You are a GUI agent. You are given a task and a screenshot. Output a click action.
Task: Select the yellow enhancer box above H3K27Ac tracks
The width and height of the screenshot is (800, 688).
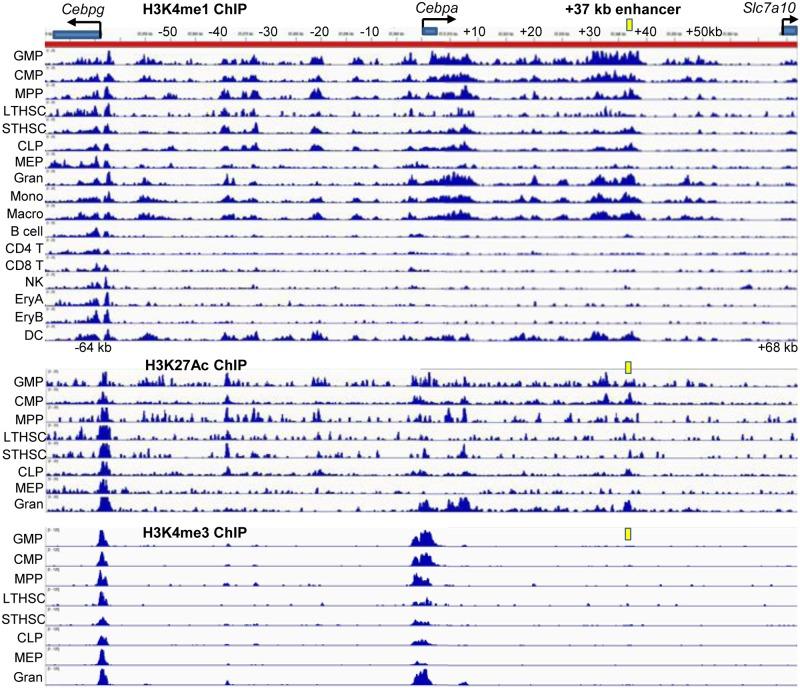[x=627, y=367]
